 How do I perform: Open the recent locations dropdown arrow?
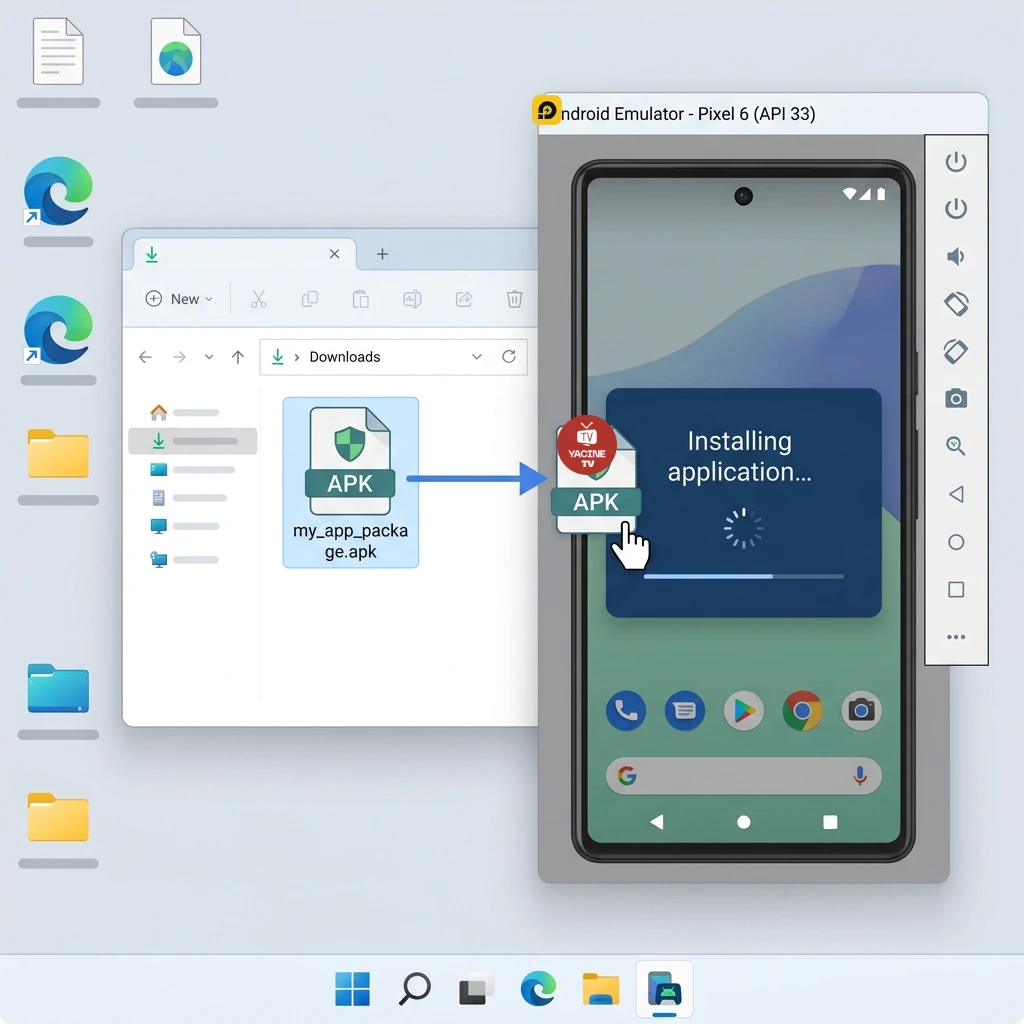(208, 357)
